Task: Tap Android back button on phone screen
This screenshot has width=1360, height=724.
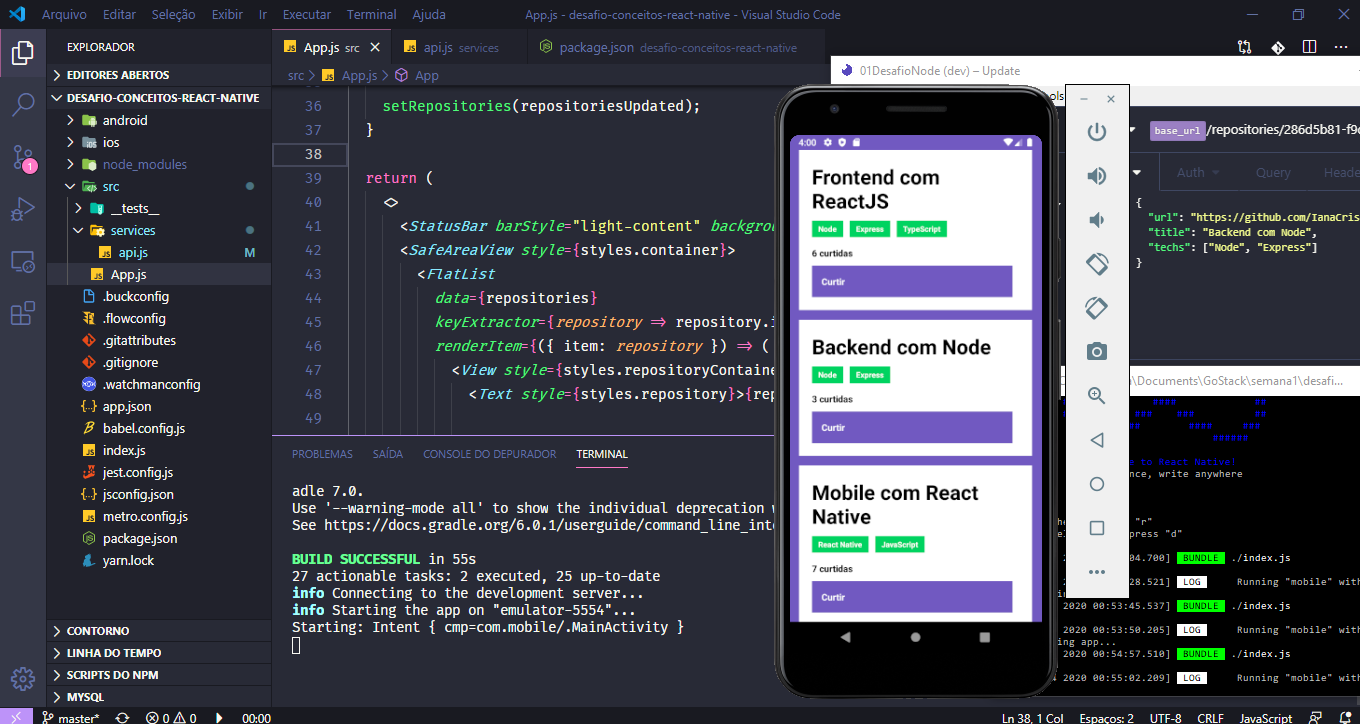Action: (846, 637)
